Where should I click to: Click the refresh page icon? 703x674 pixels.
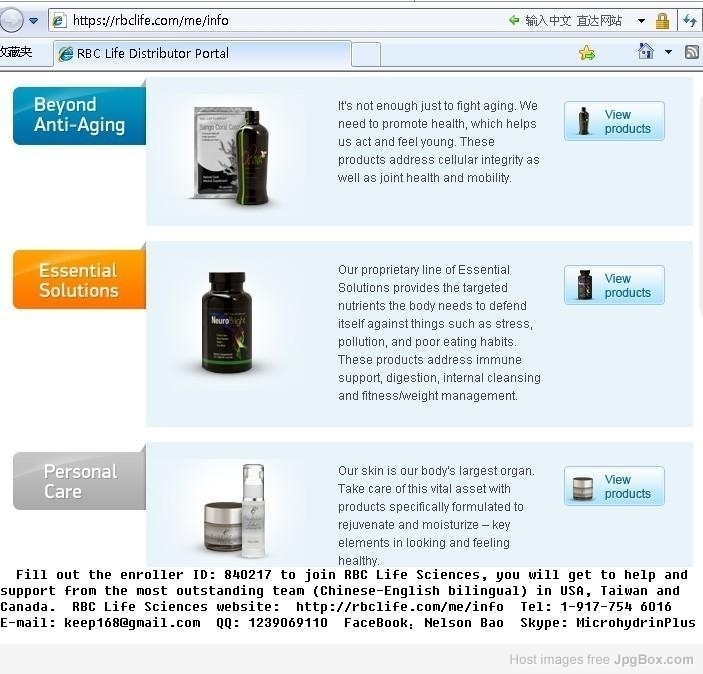coord(690,21)
